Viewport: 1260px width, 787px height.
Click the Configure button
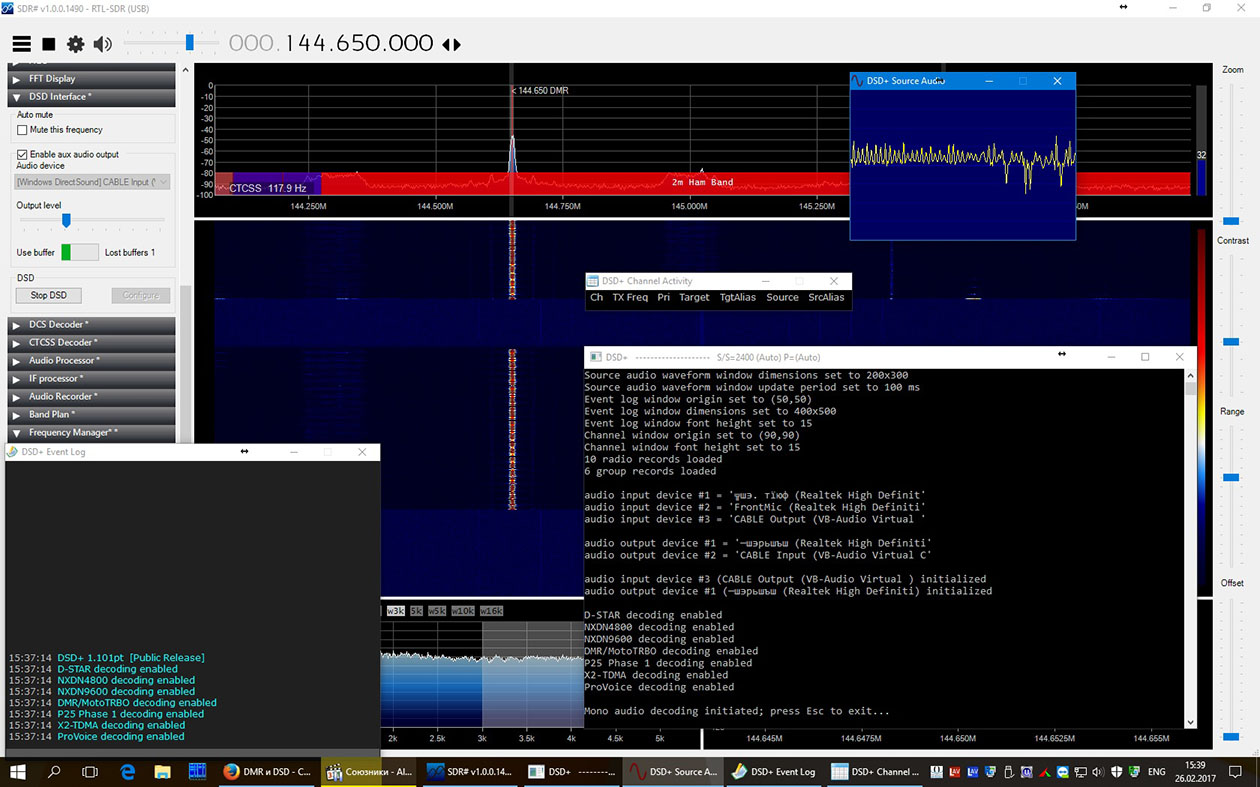pos(141,295)
